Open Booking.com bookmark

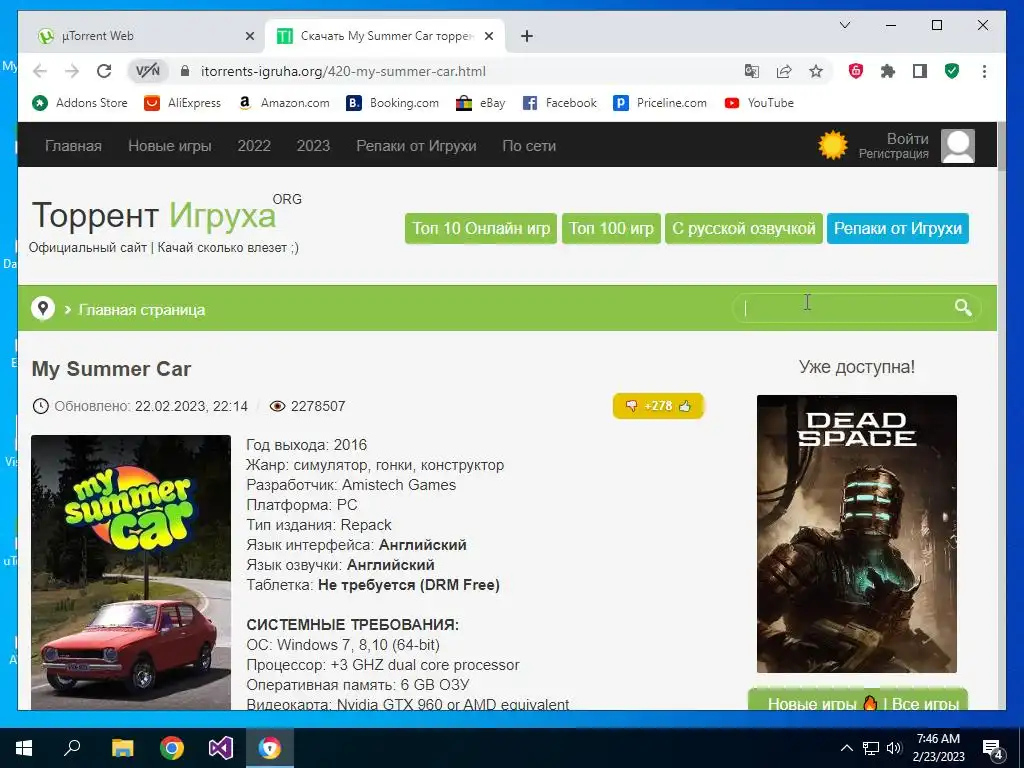[392, 103]
